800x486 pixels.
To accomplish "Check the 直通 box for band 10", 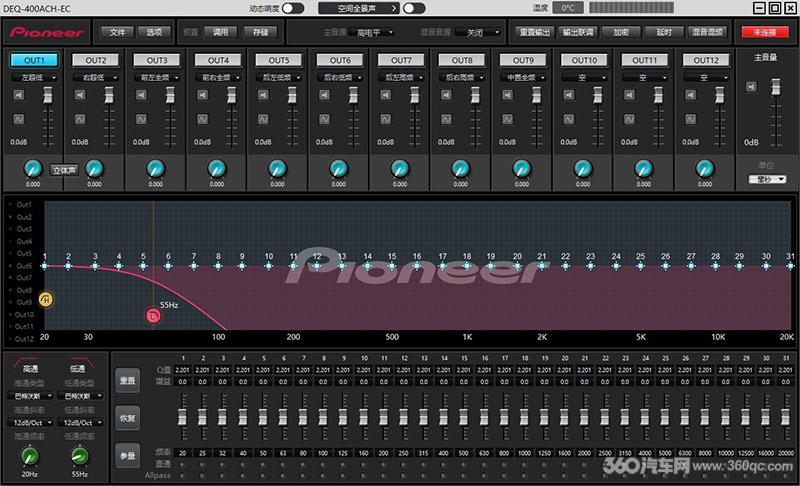I will [x=363, y=465].
